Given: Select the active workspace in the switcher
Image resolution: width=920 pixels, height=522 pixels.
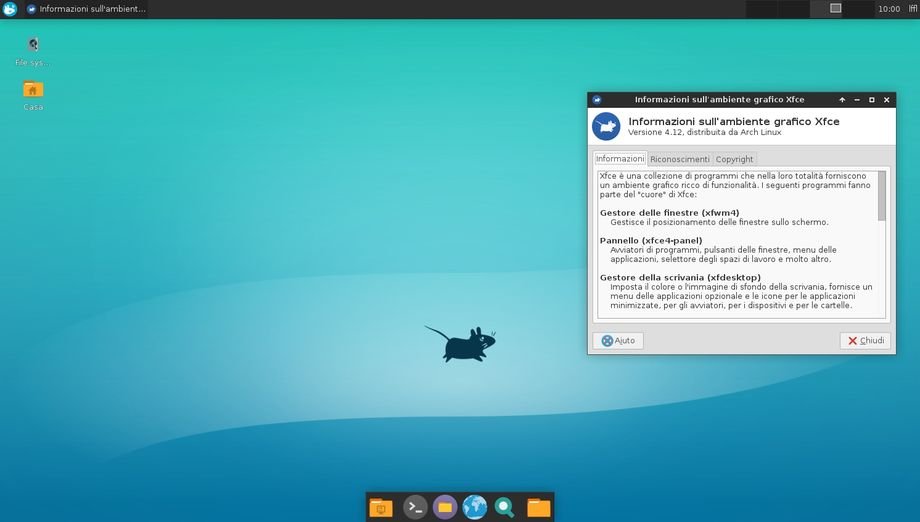Looking at the screenshot, I should [836, 9].
